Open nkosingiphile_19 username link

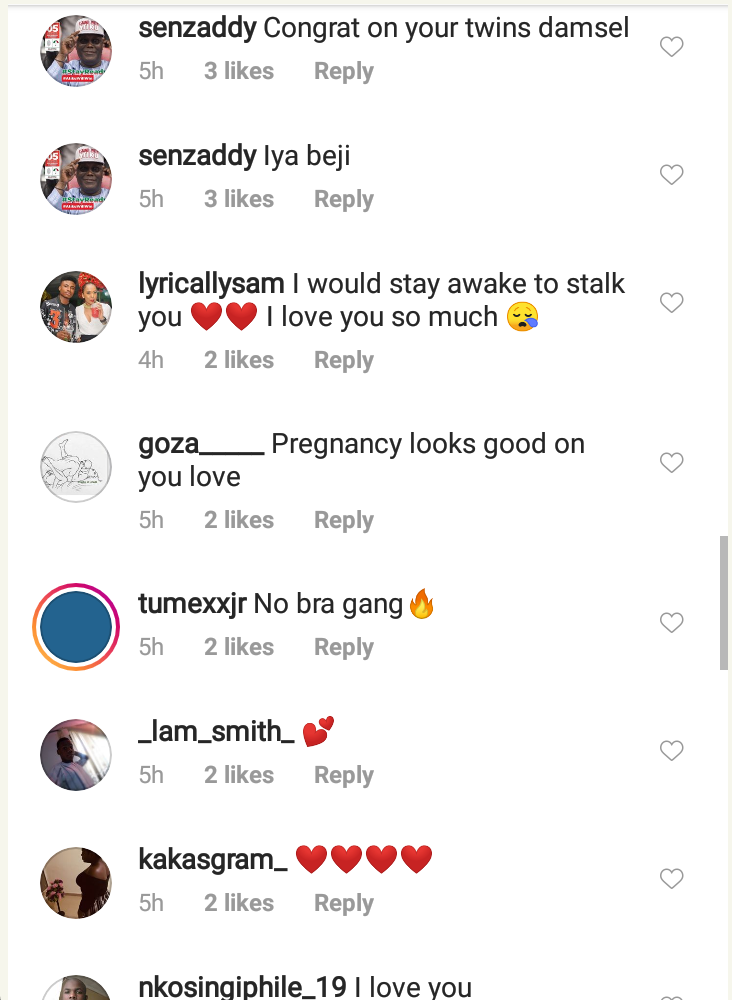point(242,988)
